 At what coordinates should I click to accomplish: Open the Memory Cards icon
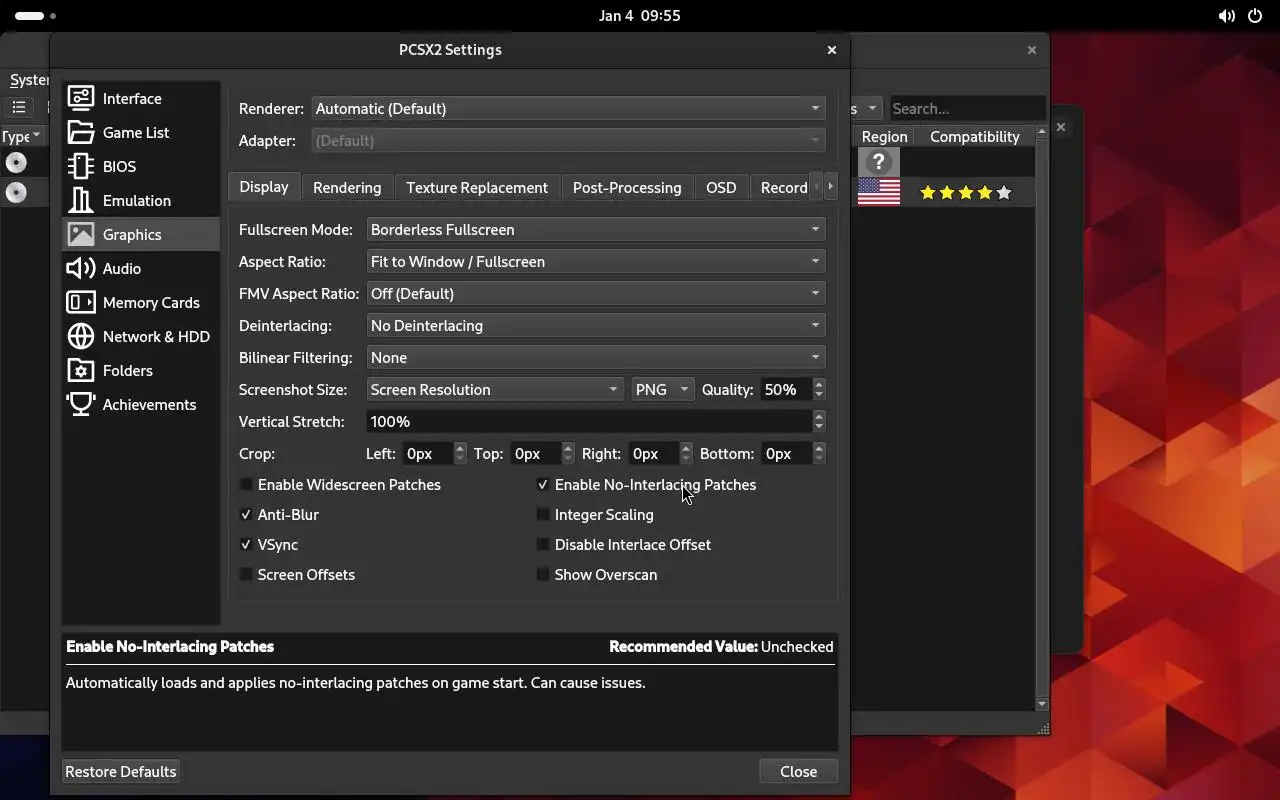pyautogui.click(x=81, y=302)
